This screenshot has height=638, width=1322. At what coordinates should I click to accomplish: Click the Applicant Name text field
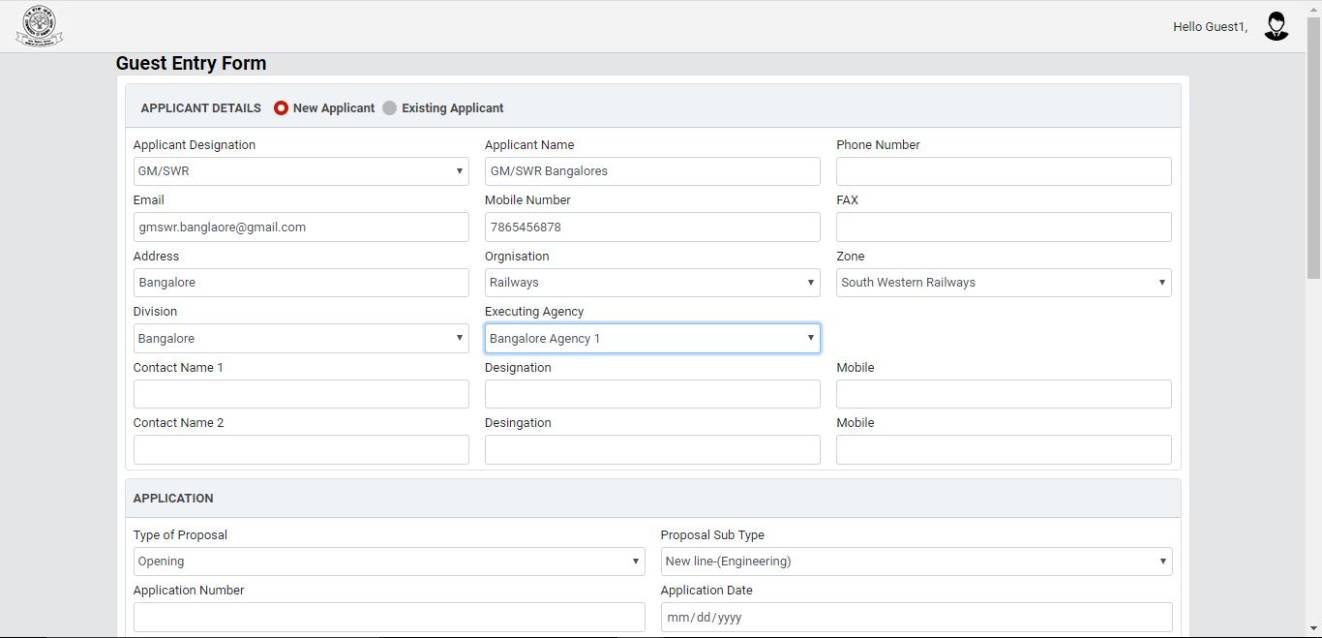coord(652,171)
